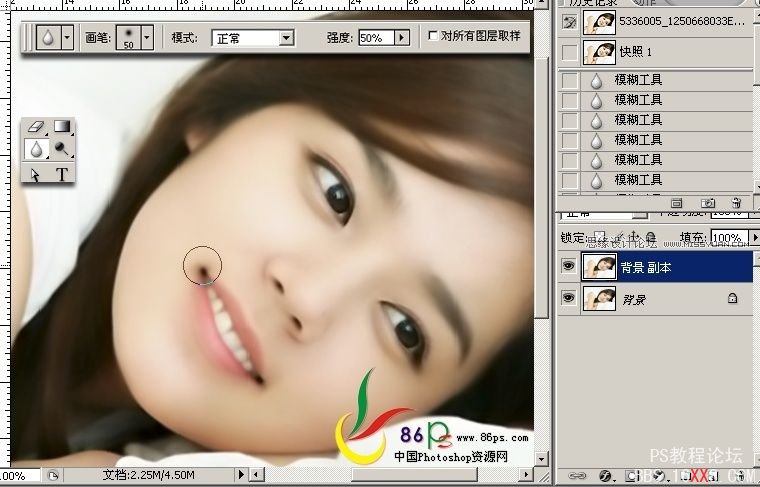Image resolution: width=760 pixels, height=487 pixels.
Task: Select the Path Selection arrow tool
Action: (x=36, y=174)
